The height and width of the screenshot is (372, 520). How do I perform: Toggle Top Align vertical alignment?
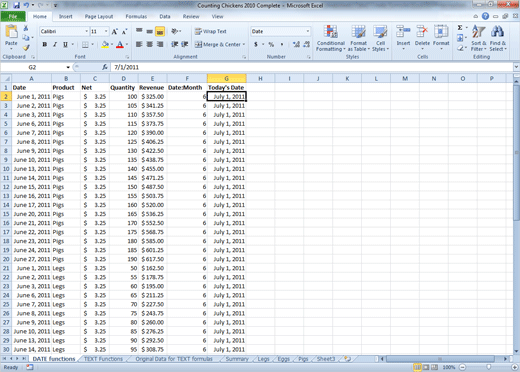click(139, 31)
